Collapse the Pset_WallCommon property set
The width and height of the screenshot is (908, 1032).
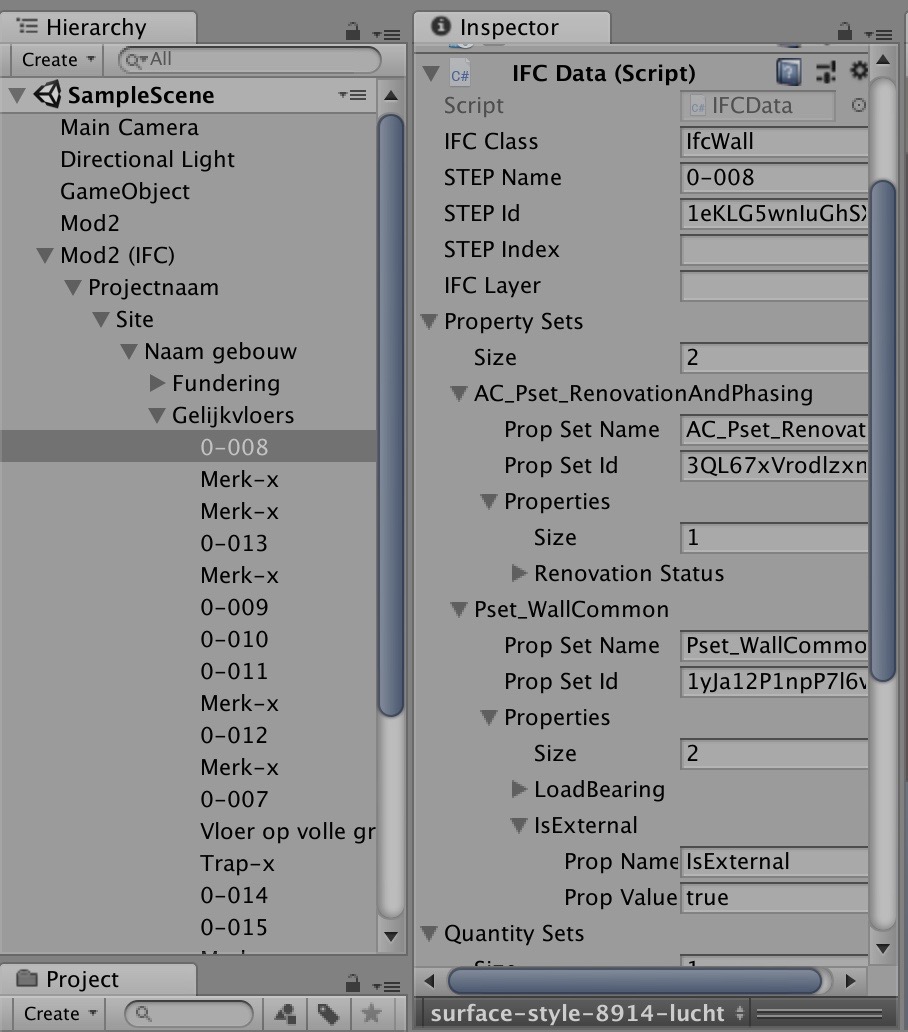click(x=459, y=609)
